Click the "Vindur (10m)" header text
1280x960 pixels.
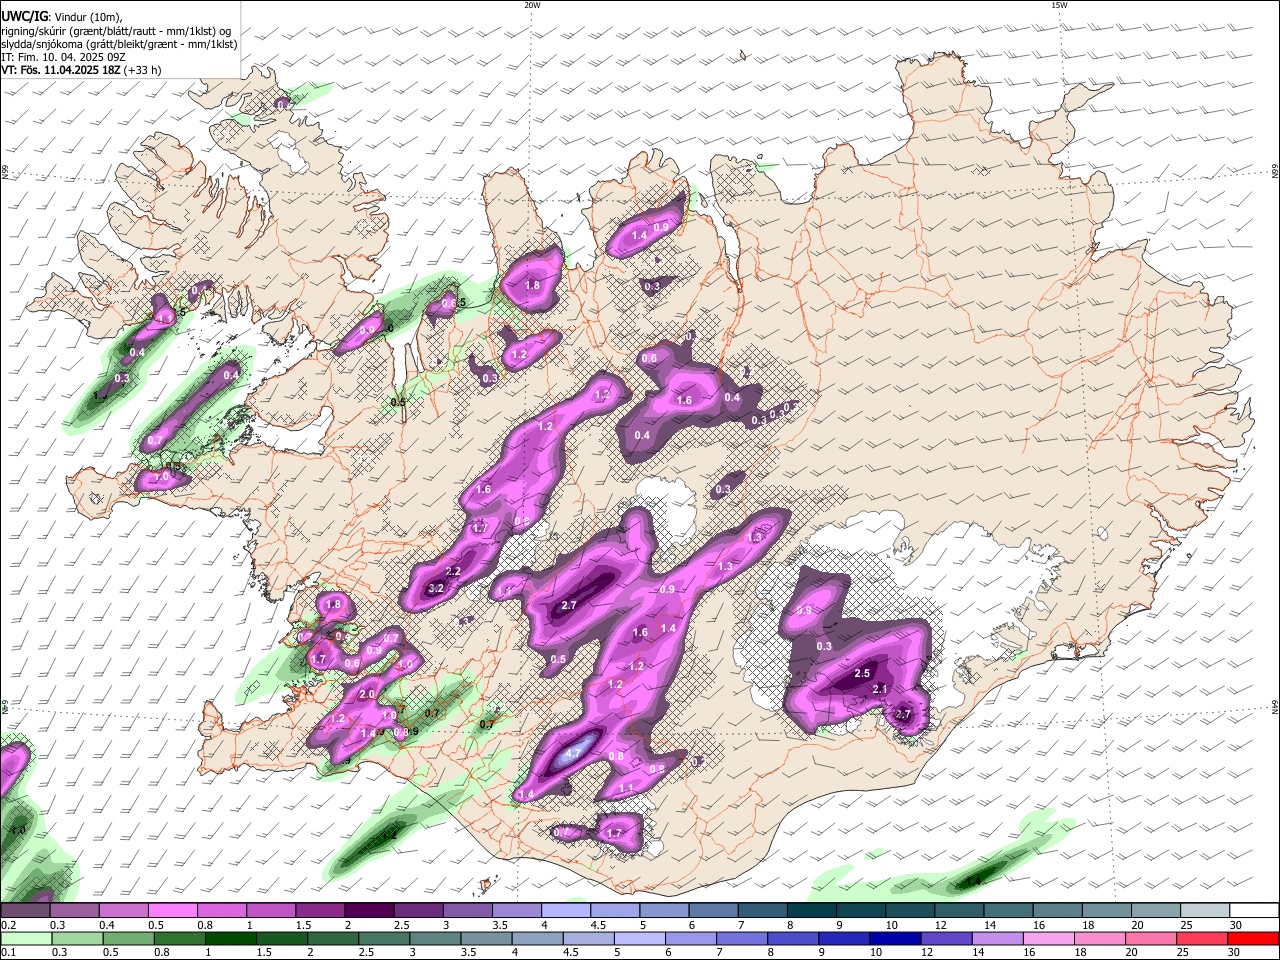pyautogui.click(x=88, y=17)
